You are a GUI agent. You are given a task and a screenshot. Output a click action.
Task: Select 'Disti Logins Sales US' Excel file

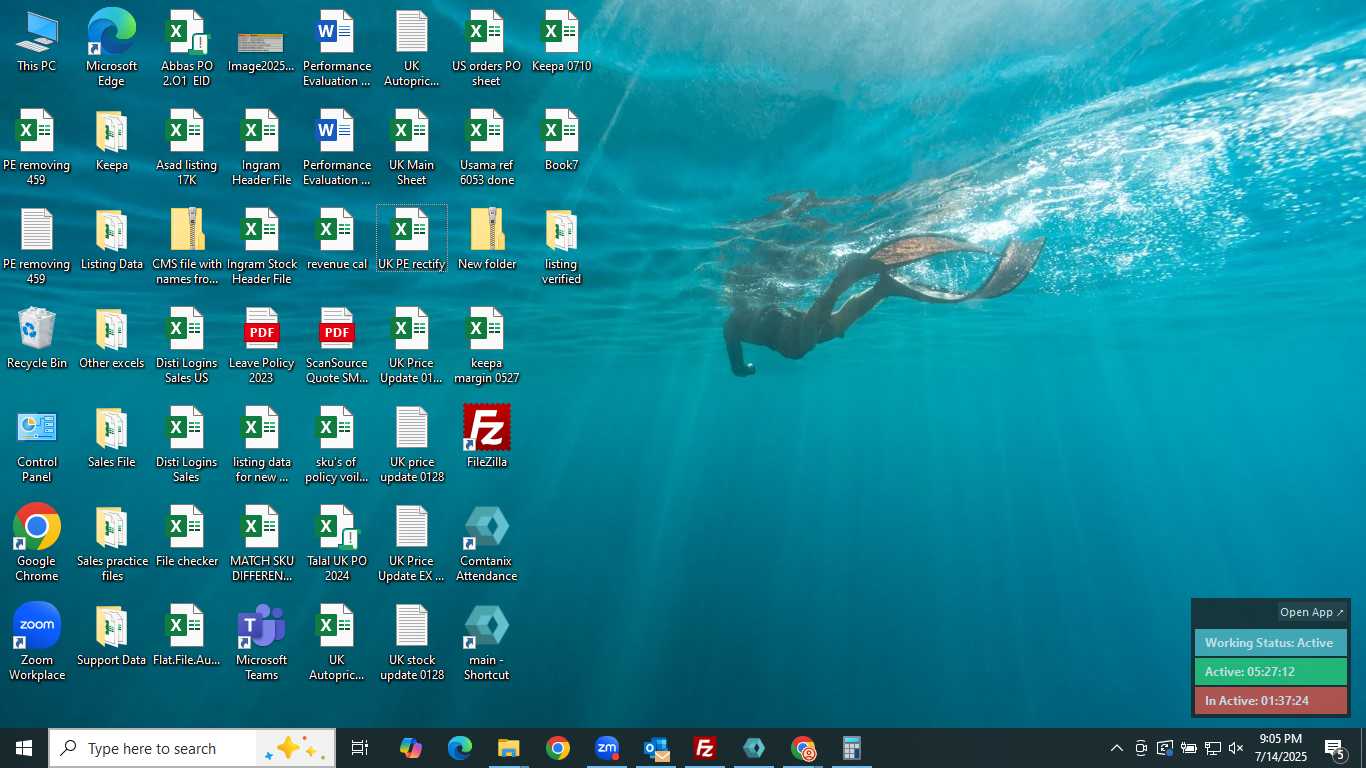click(187, 346)
